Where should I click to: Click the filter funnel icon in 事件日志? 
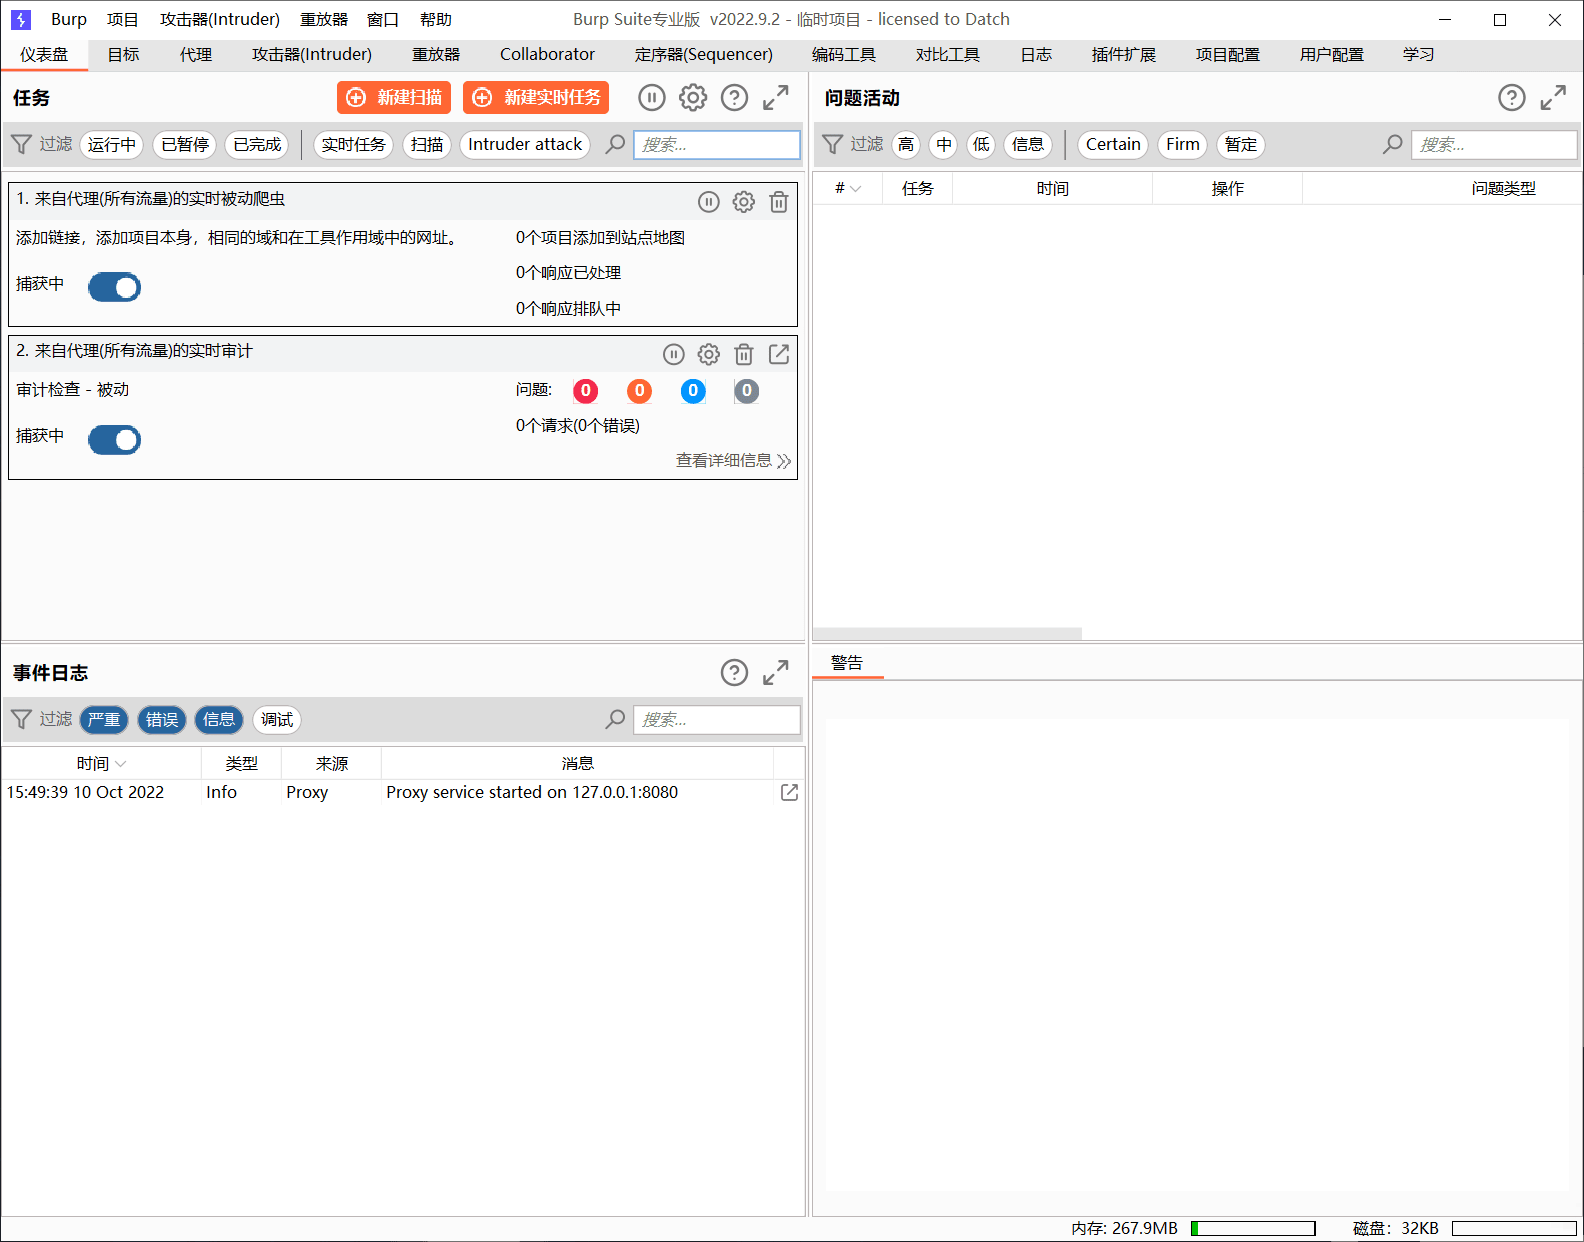[21, 720]
